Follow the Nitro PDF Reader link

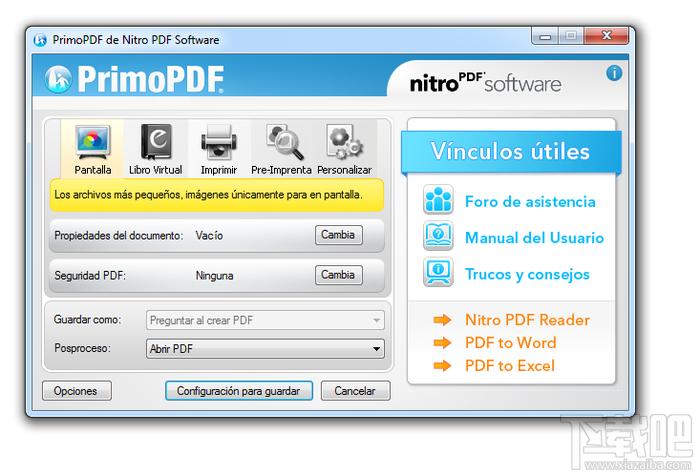click(527, 320)
